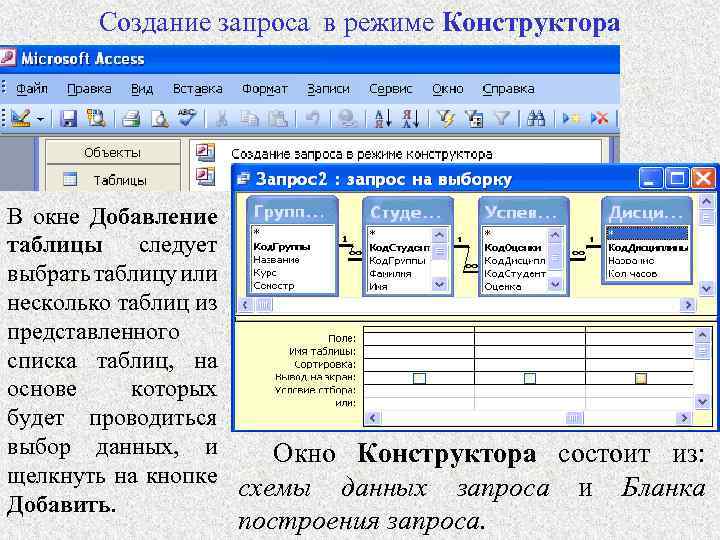This screenshot has width=720, height=540.
Task: Click design grid horizontal scrollbar thumb
Action: click(x=574, y=418)
